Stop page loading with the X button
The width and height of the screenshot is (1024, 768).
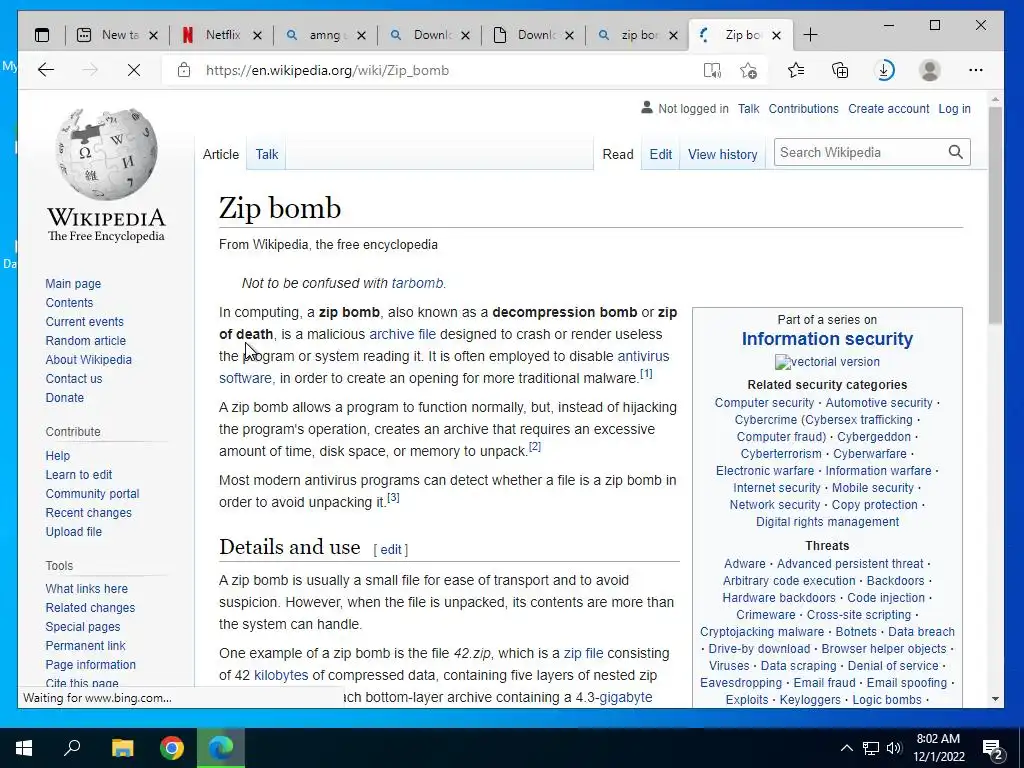point(134,70)
